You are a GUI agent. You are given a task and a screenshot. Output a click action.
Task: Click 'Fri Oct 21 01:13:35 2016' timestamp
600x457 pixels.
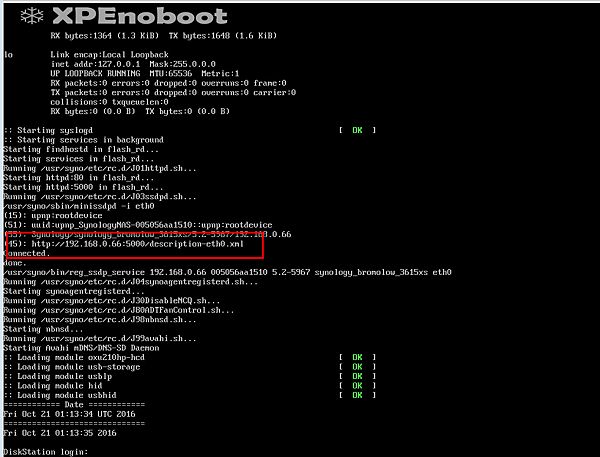point(60,433)
